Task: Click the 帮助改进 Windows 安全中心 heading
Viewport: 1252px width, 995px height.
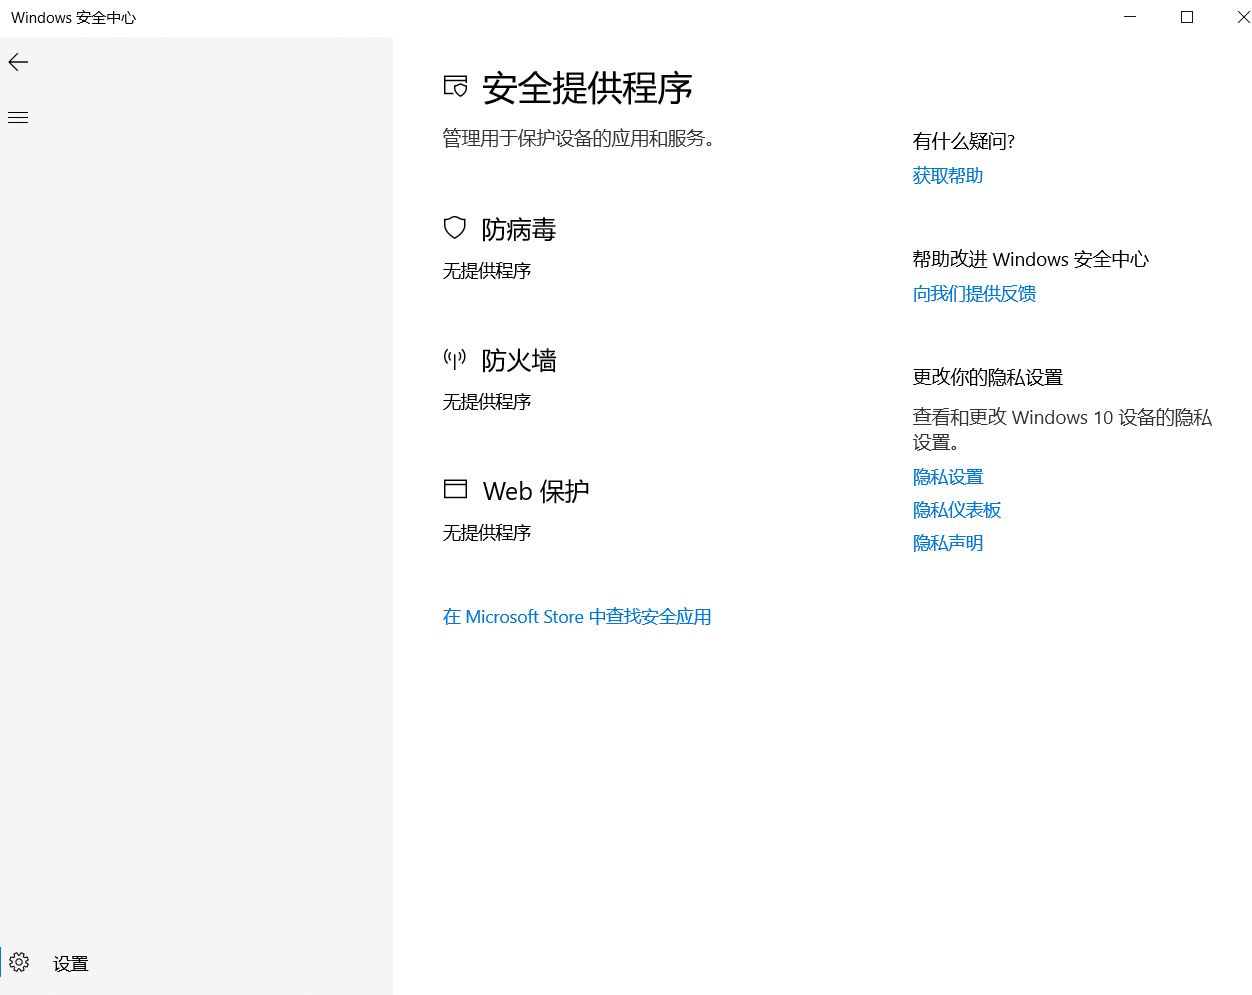Action: point(1030,260)
